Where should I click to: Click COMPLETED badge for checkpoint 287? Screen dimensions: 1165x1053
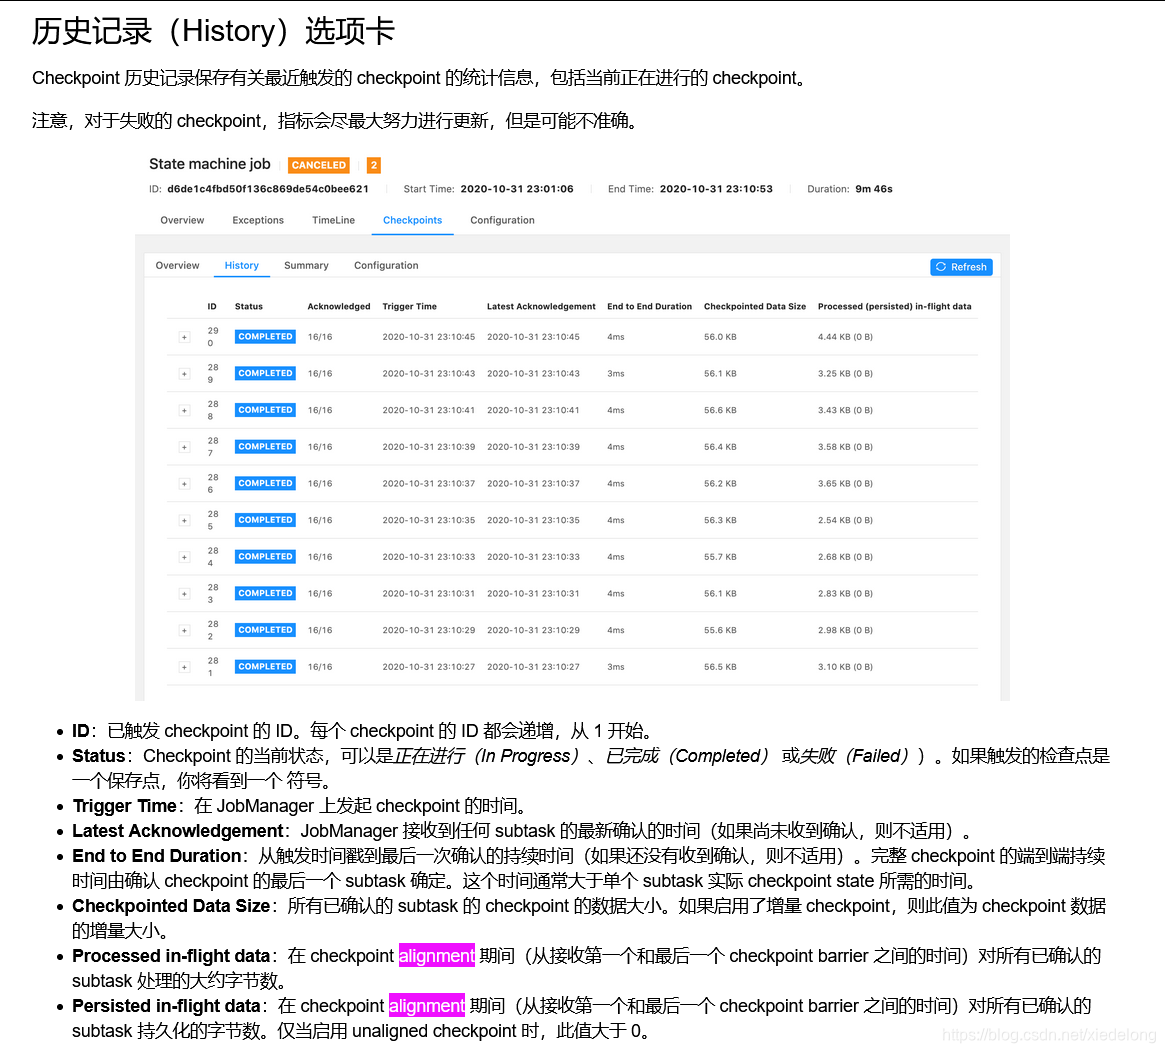point(265,447)
